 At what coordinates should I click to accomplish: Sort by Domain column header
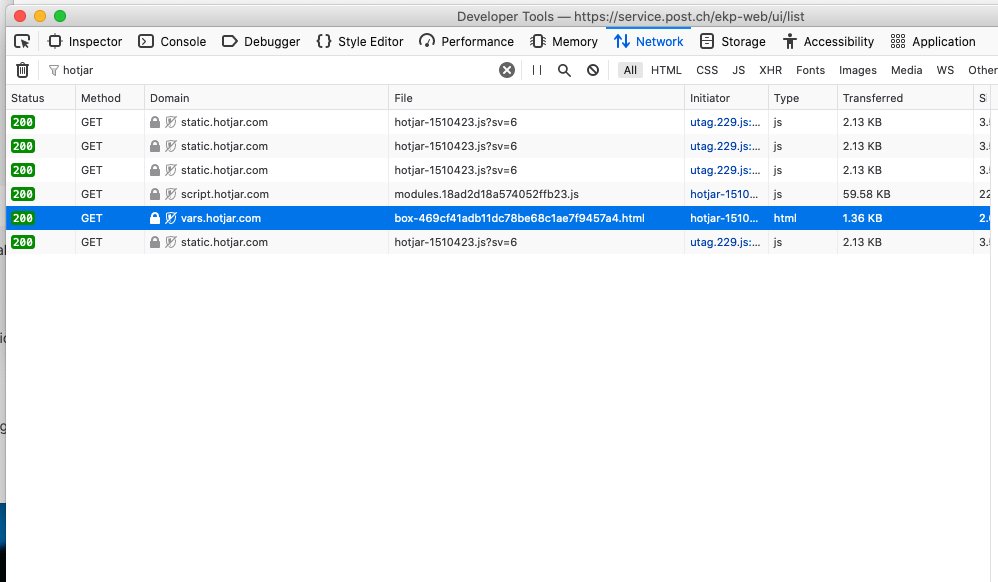point(266,98)
